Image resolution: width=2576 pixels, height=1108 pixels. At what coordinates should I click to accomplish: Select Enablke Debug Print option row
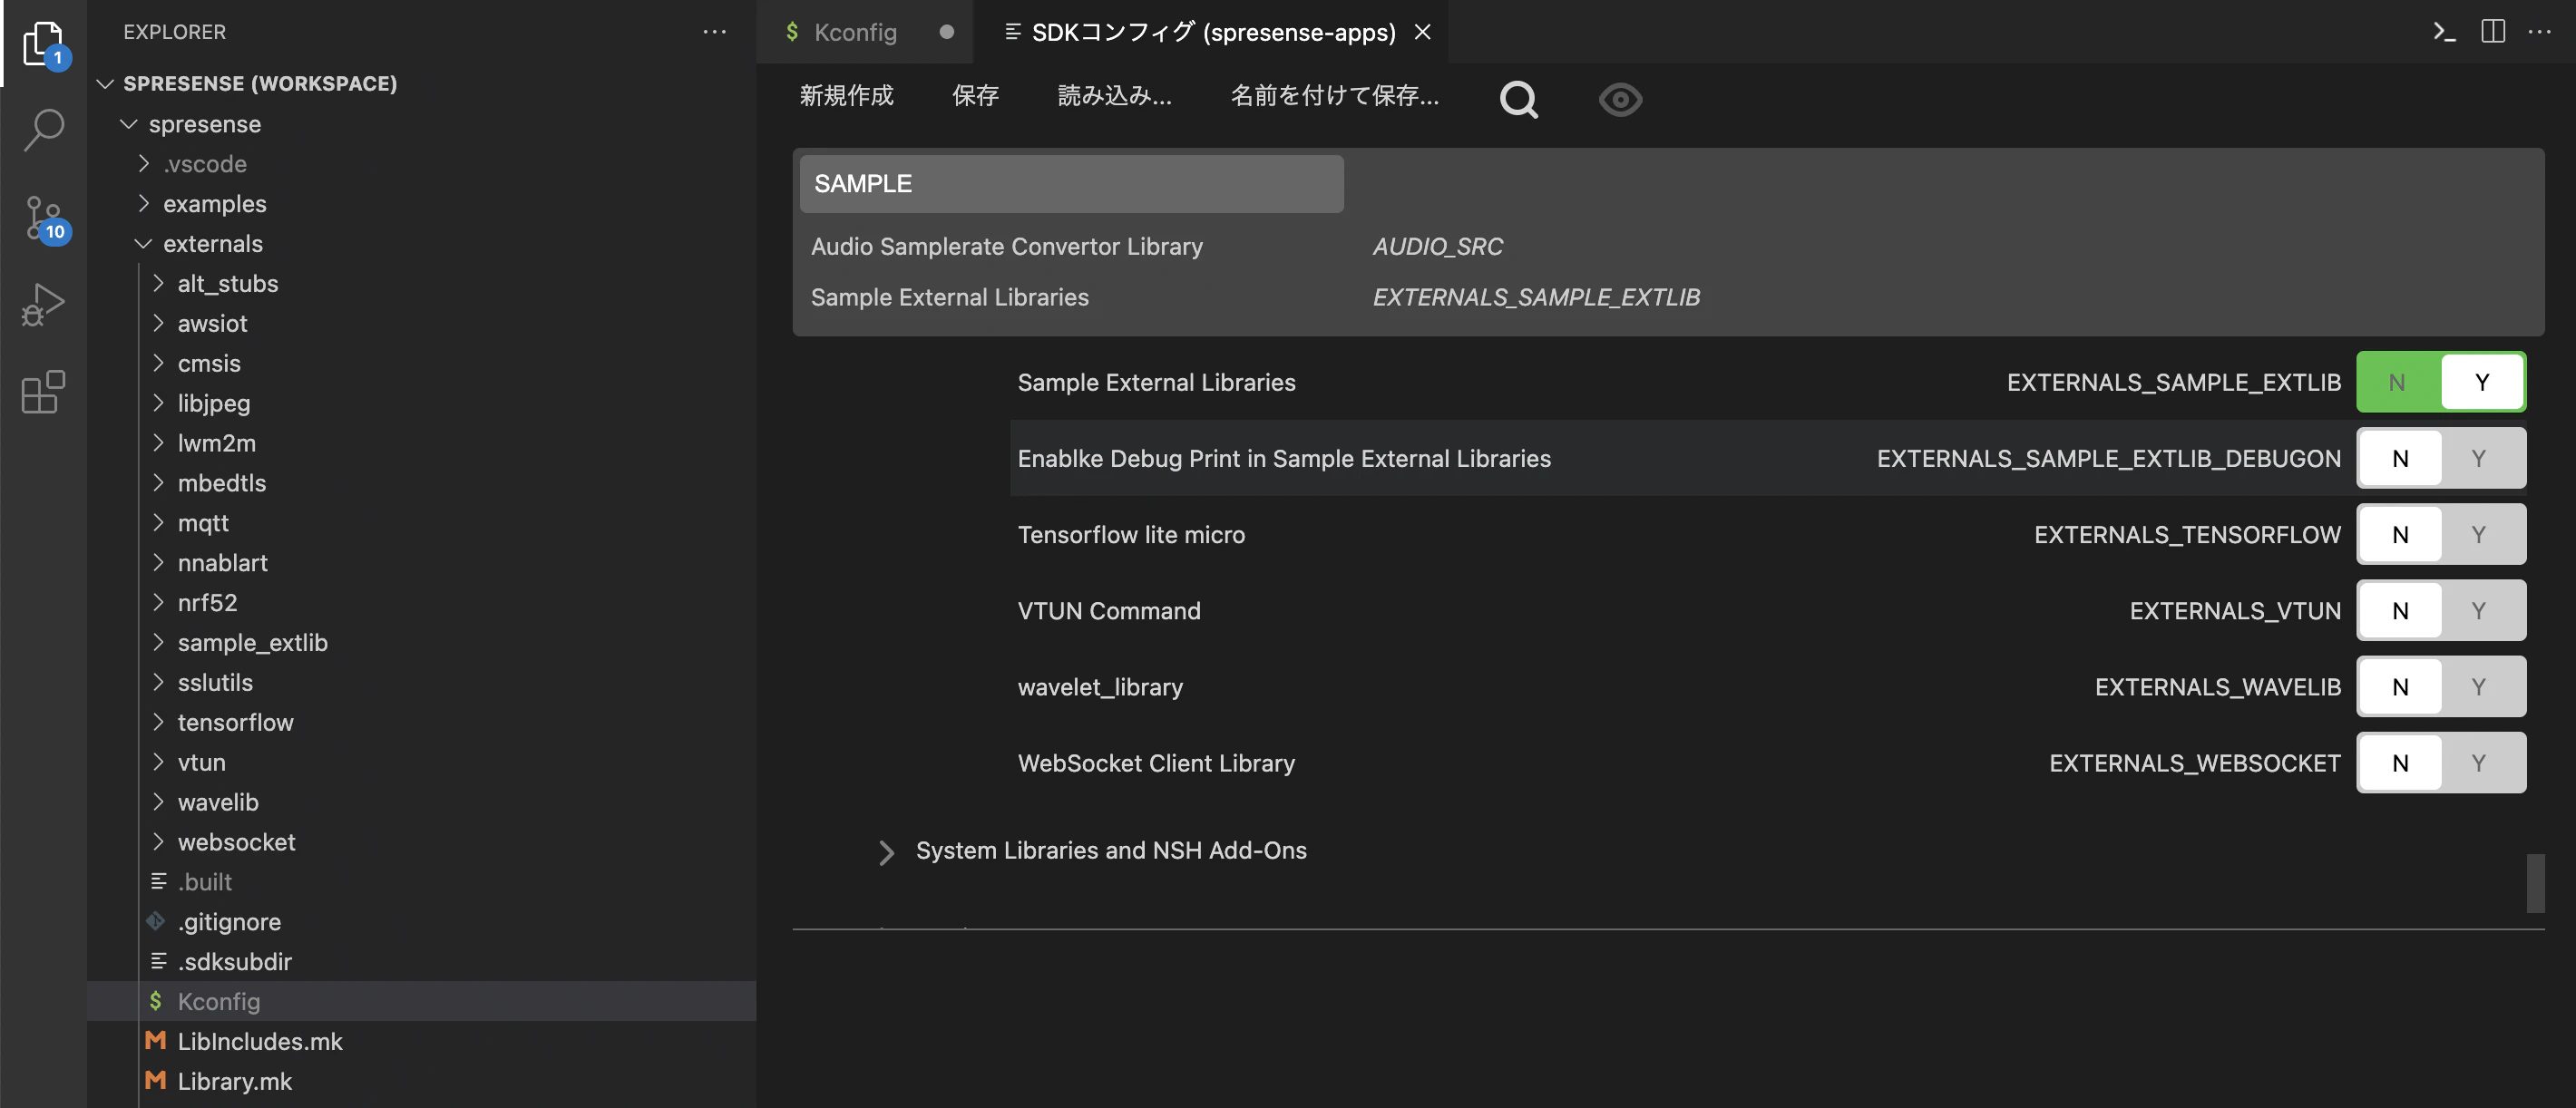point(1767,458)
